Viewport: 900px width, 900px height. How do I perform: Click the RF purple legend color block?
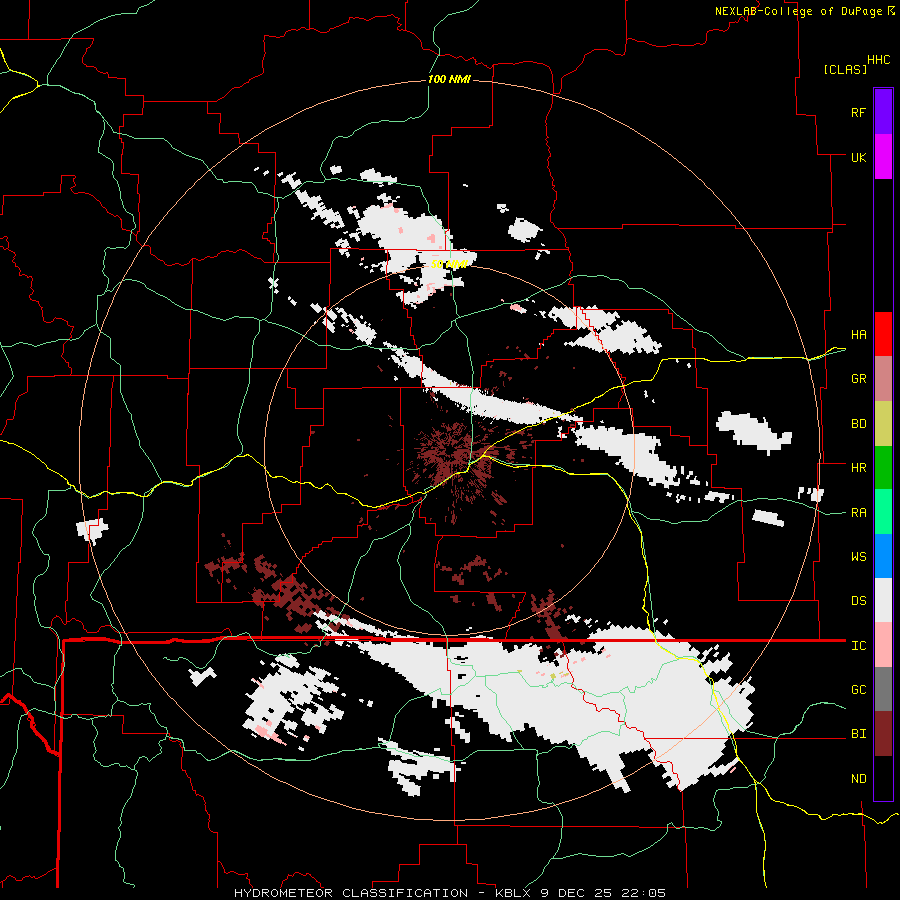click(883, 112)
